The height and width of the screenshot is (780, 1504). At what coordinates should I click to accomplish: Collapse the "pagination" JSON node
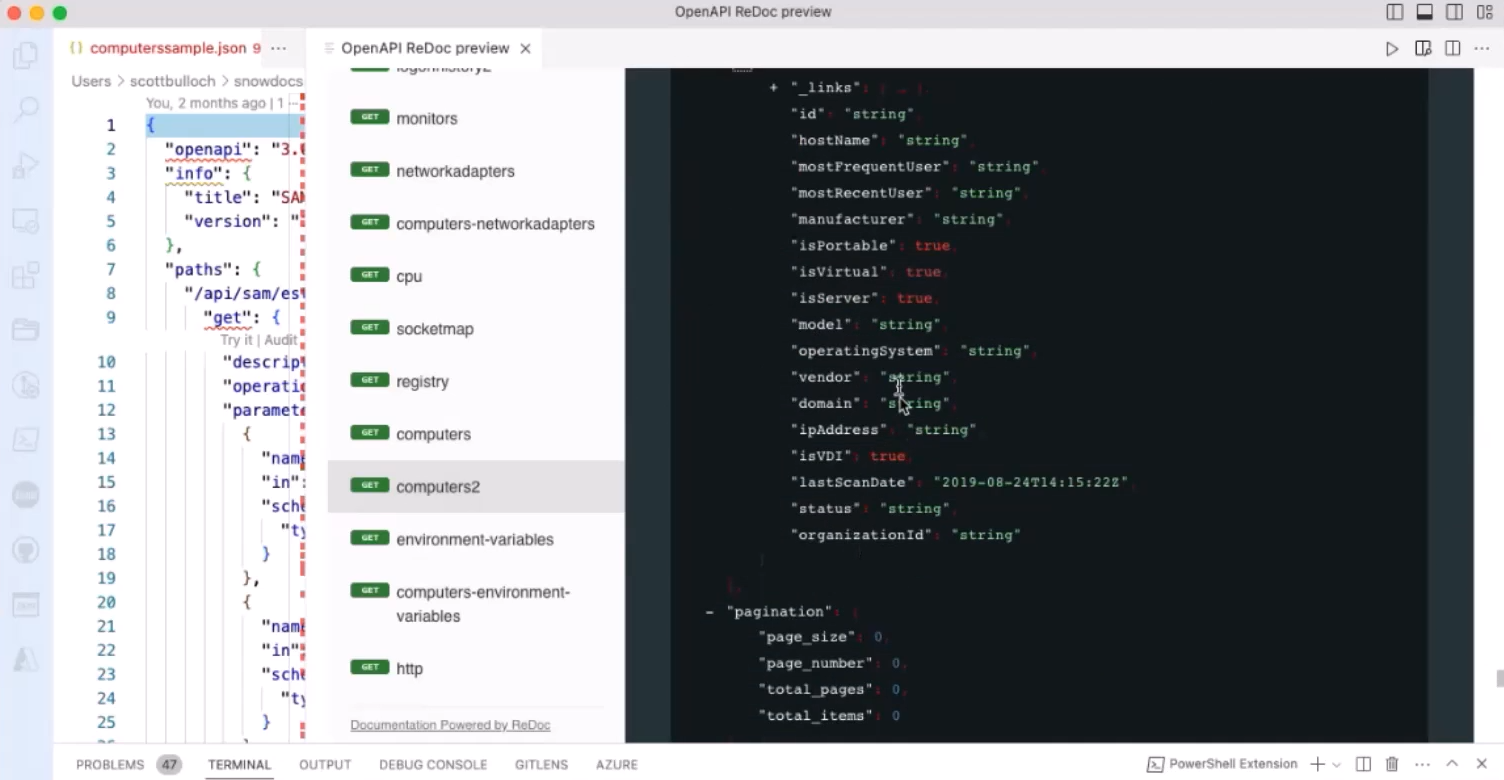pos(709,611)
